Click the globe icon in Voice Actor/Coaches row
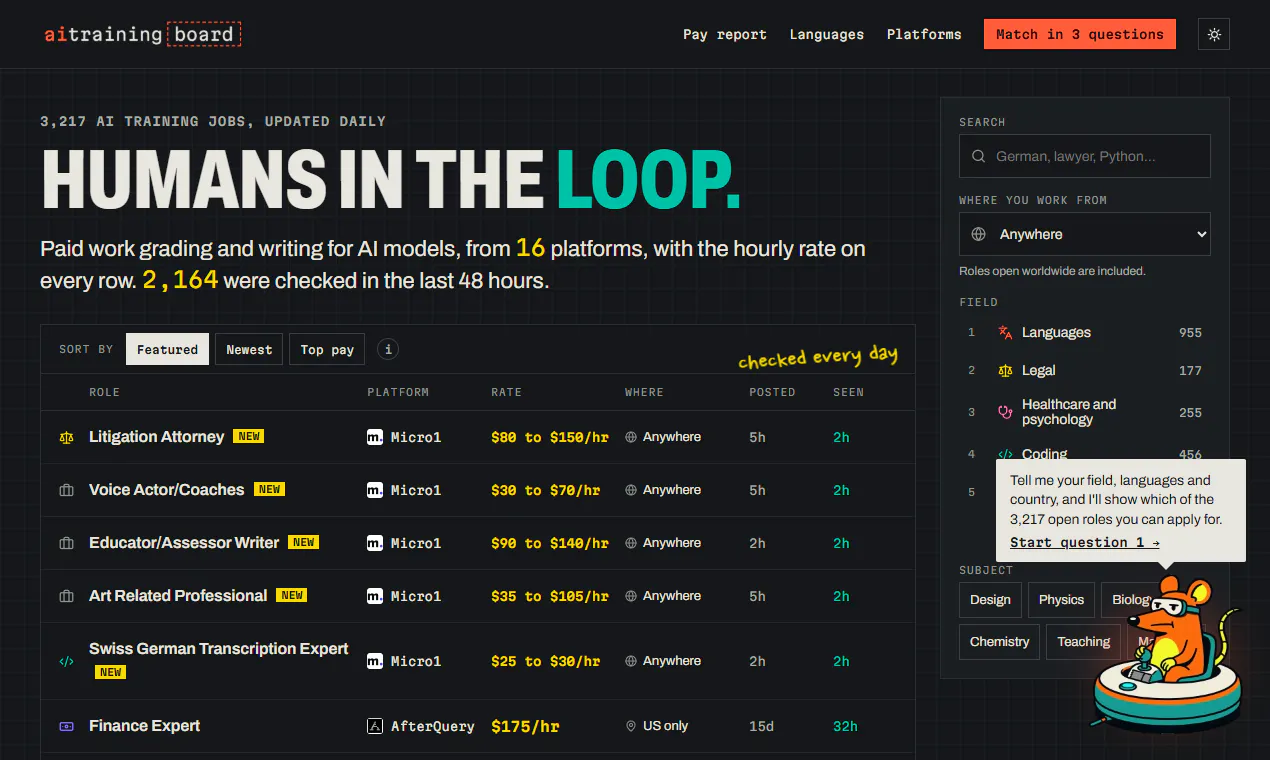Image resolution: width=1270 pixels, height=760 pixels. (631, 490)
